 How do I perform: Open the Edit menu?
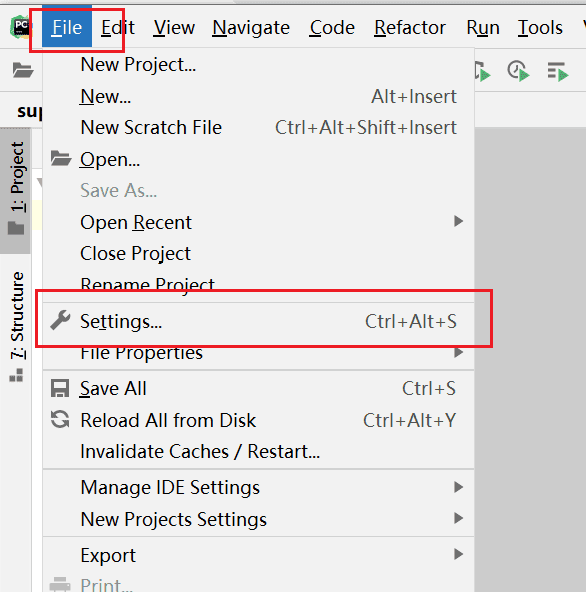coord(117,28)
